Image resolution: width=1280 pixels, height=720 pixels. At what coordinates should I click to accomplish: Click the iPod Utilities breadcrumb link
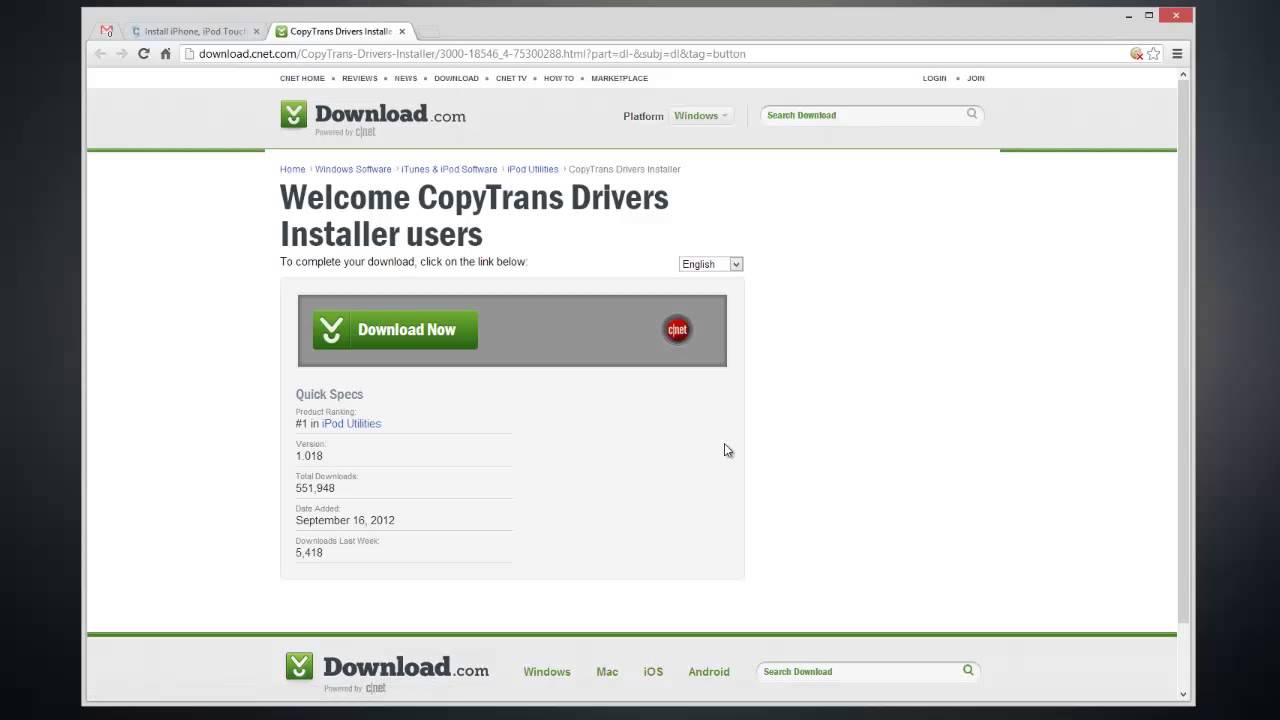pyautogui.click(x=532, y=169)
